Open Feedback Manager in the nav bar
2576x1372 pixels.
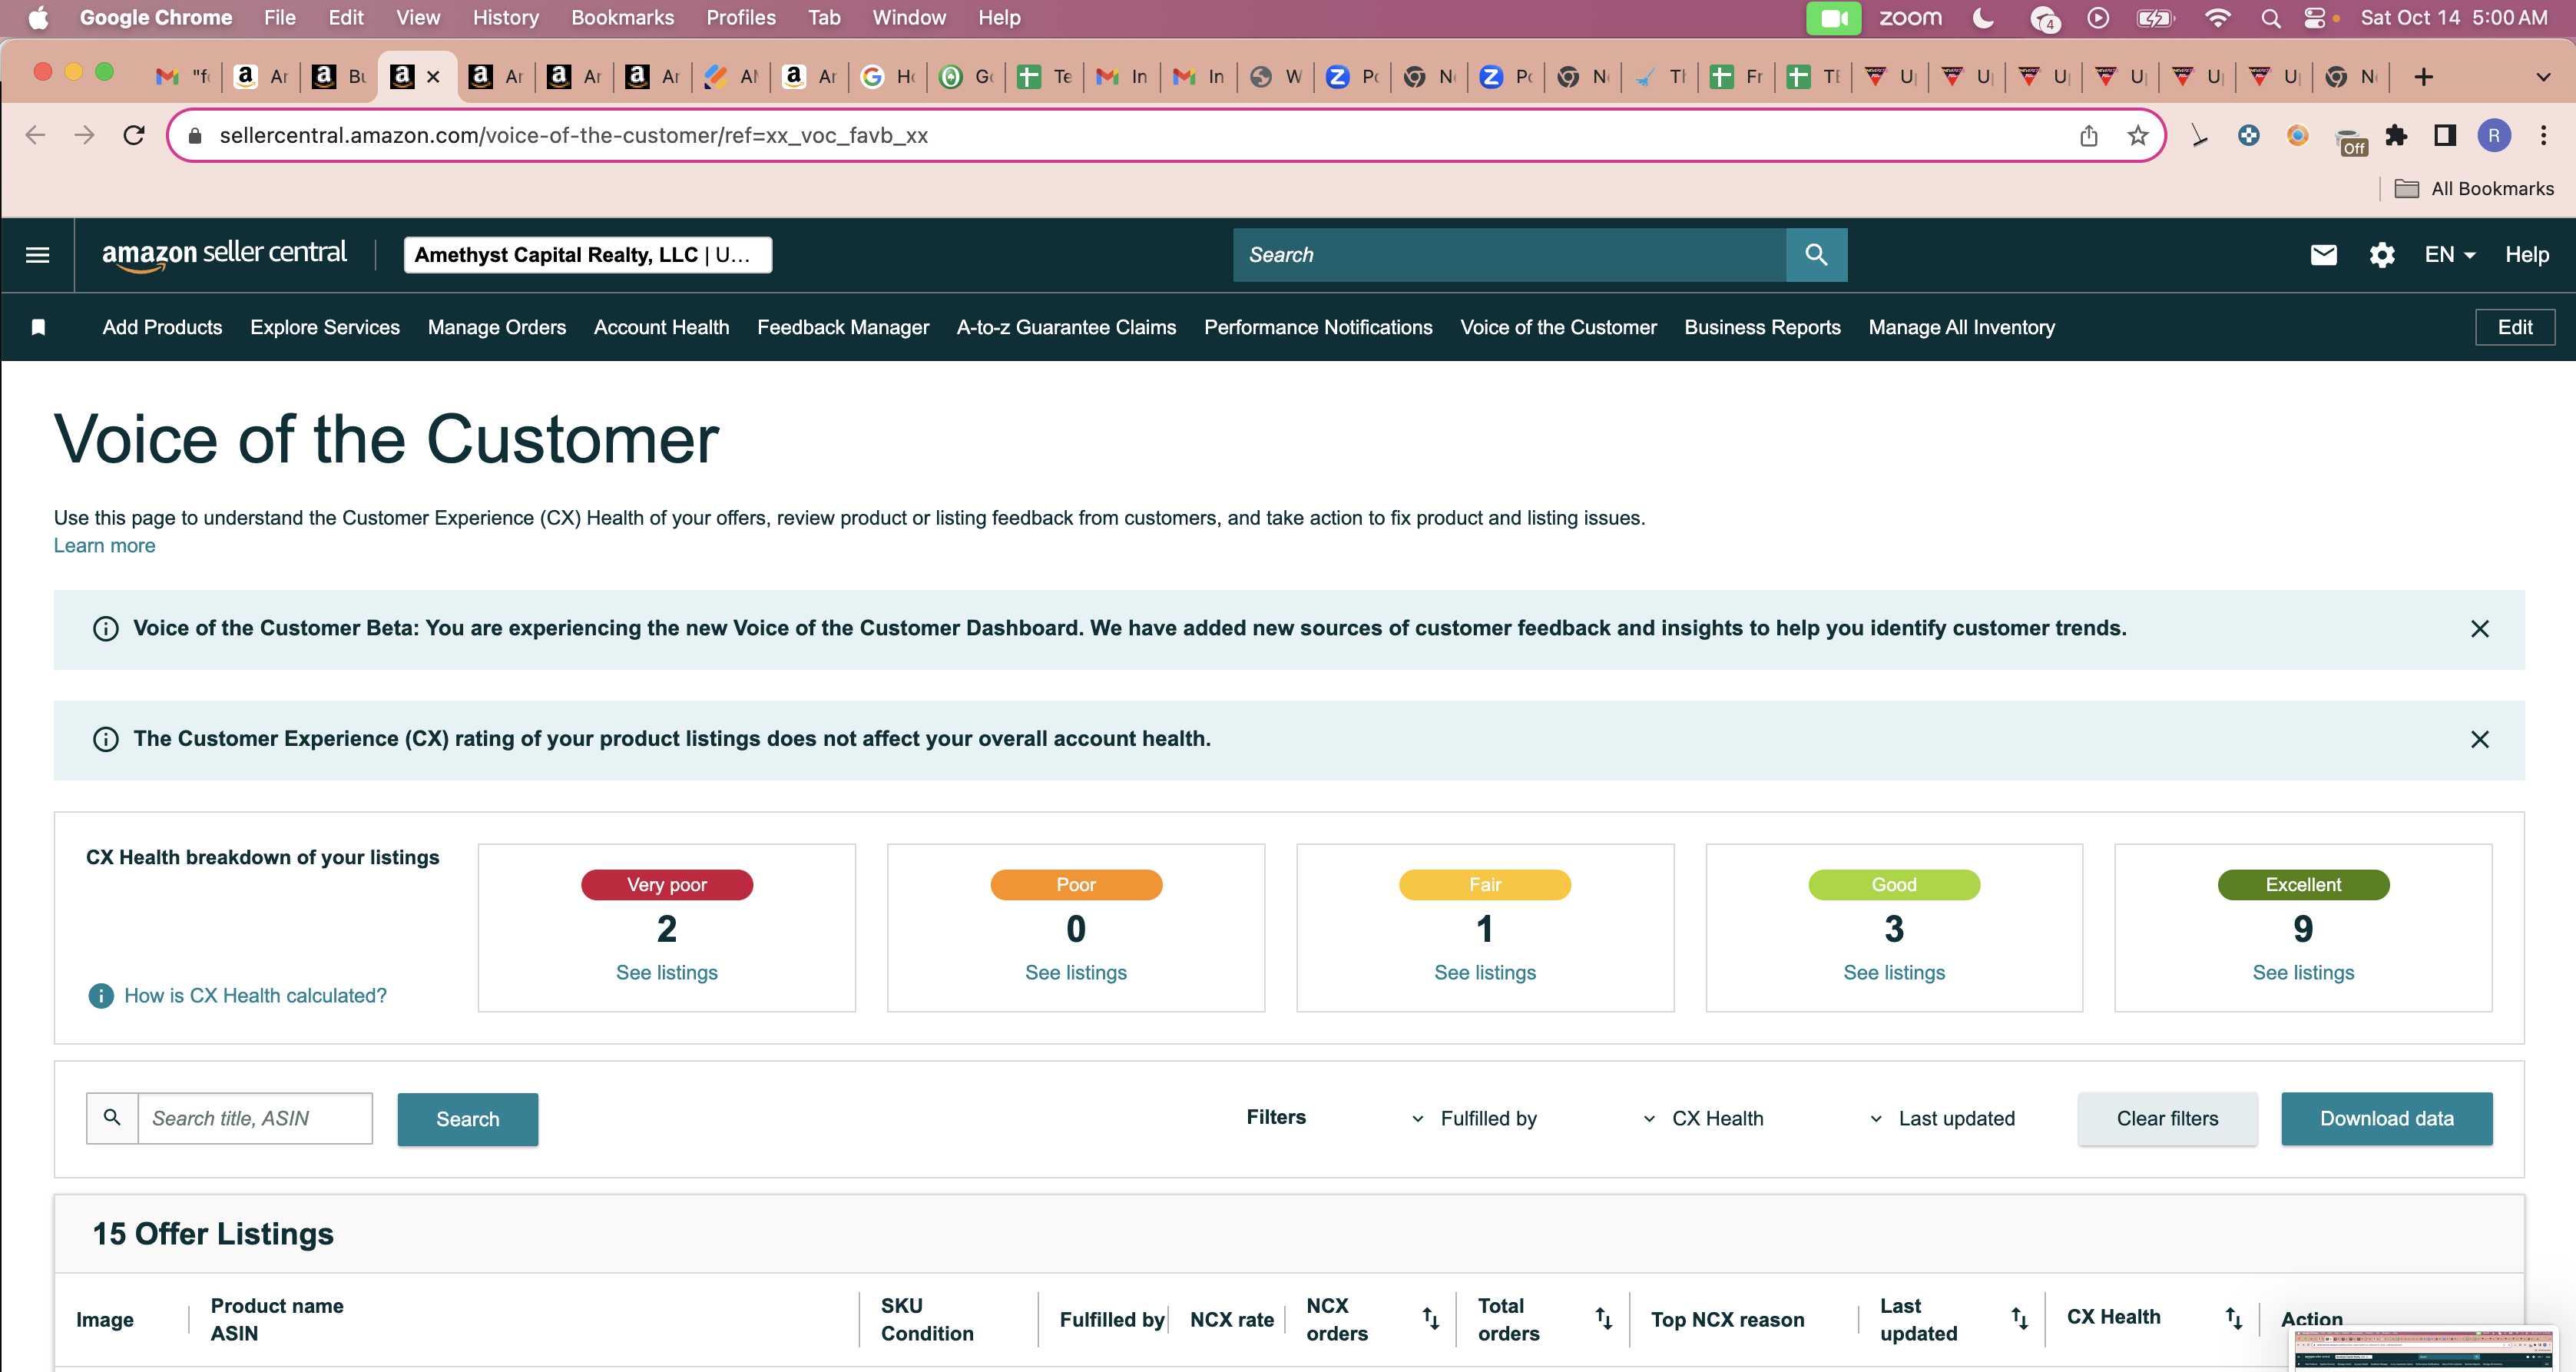click(843, 327)
